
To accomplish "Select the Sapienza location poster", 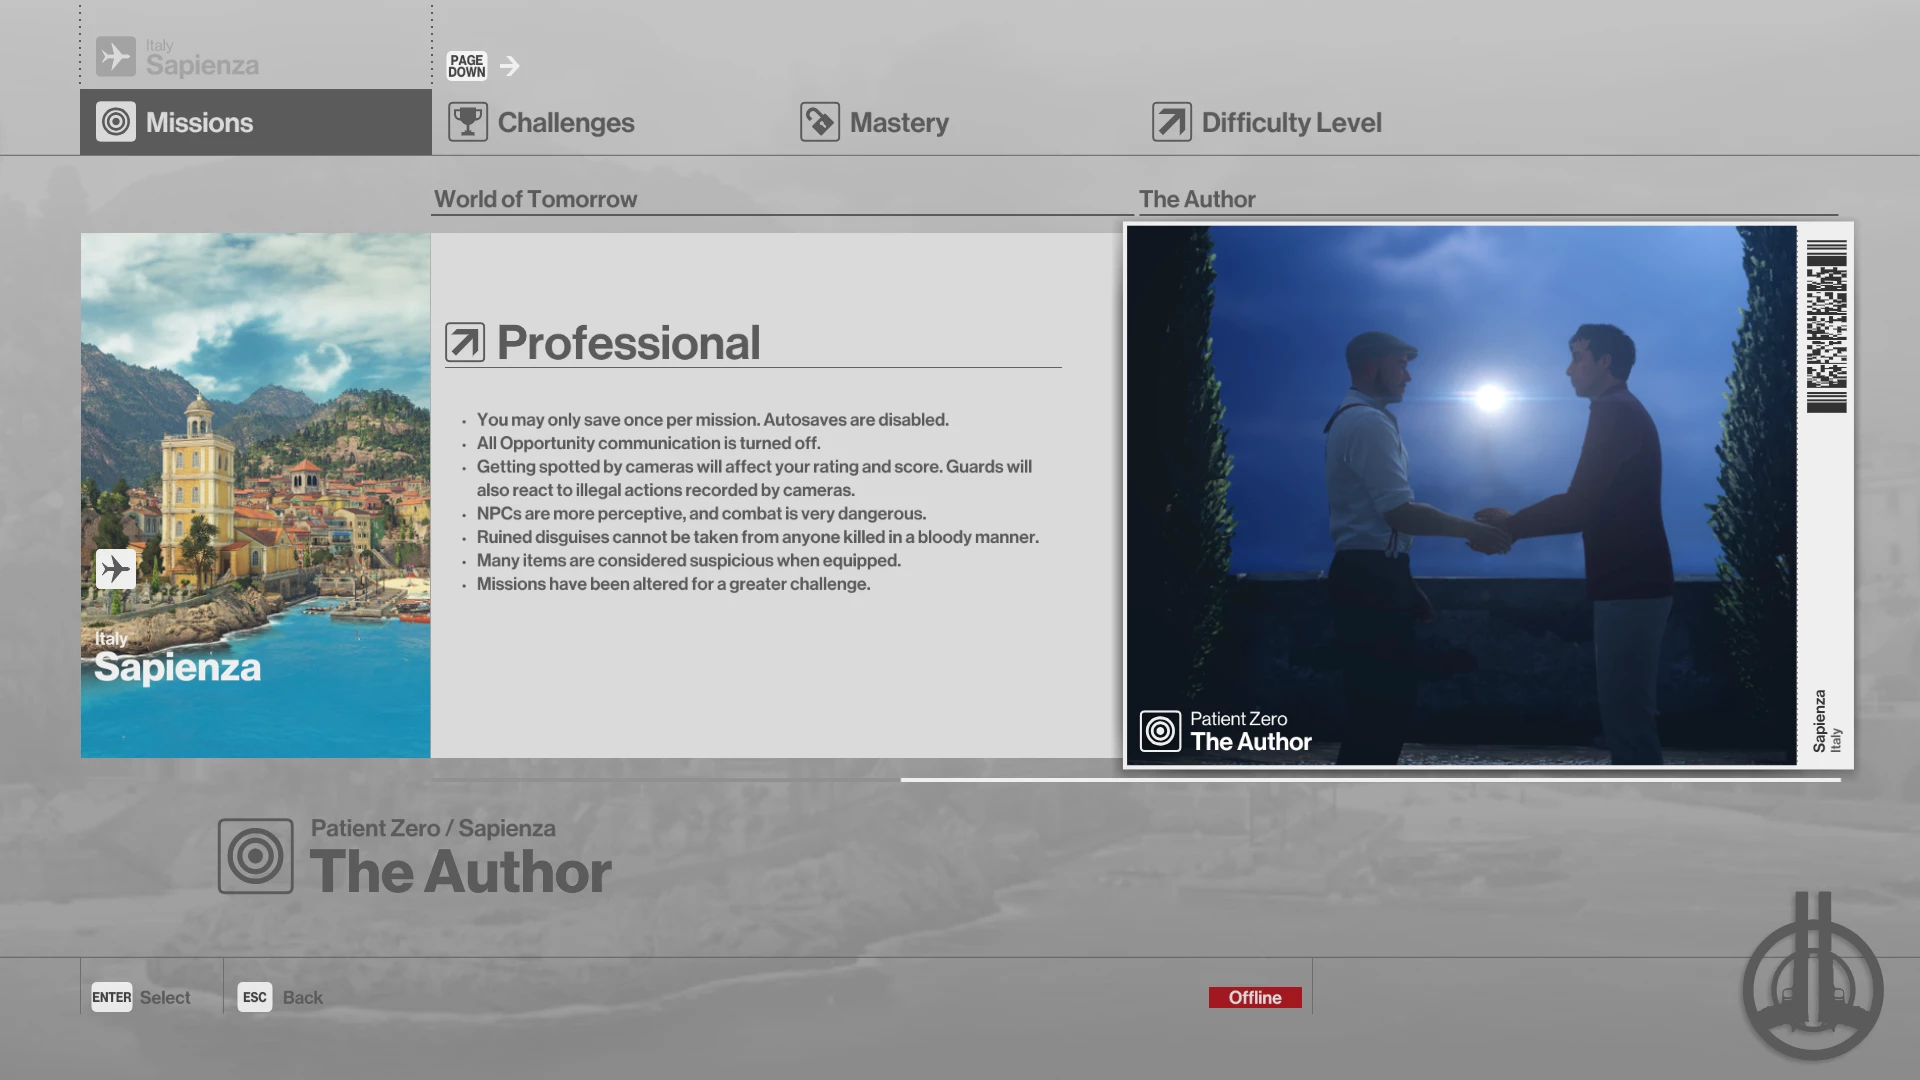I will click(256, 495).
